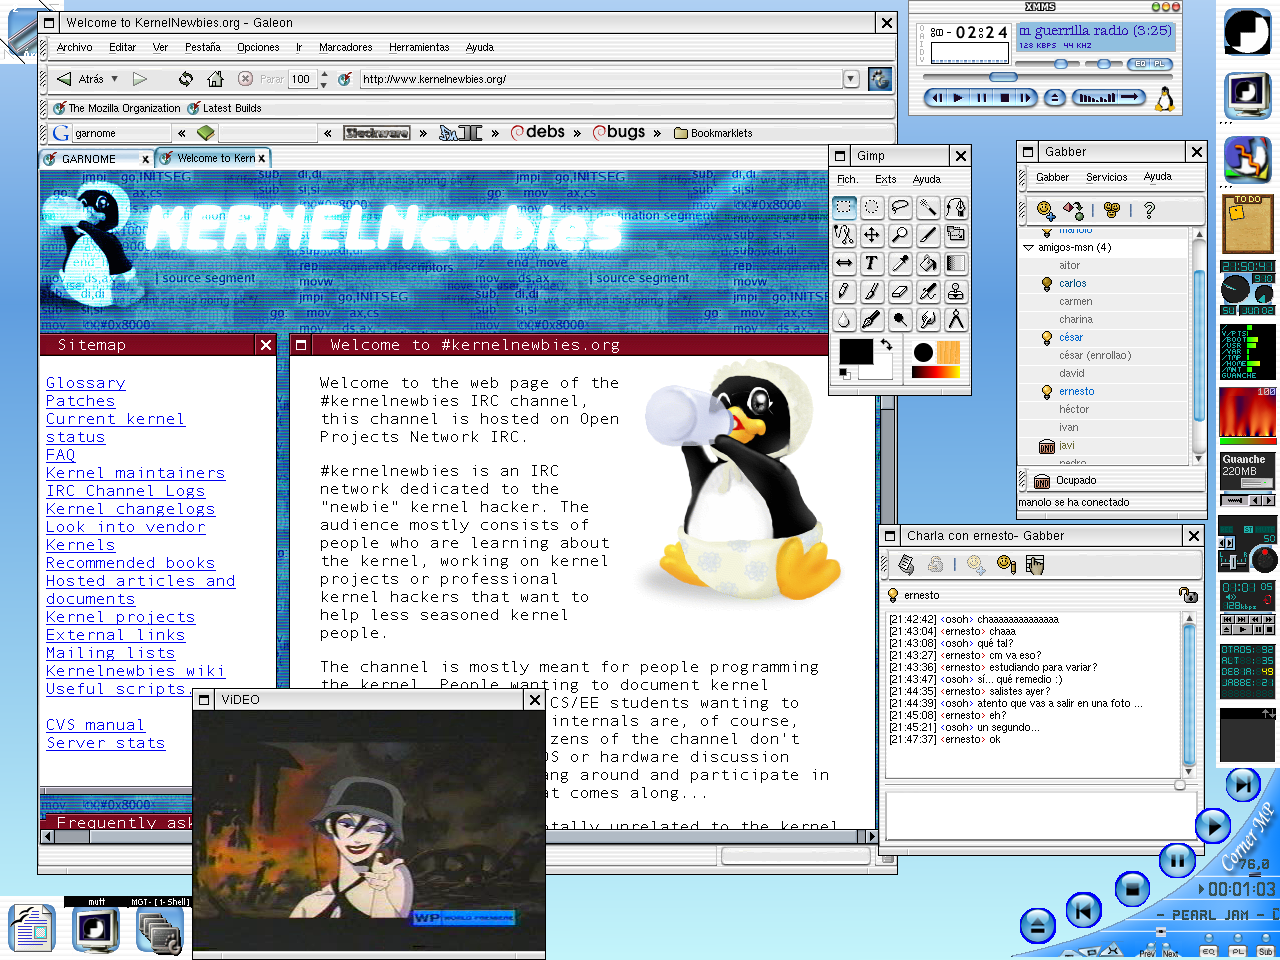Select the Bezier paths tool in Gimp

click(x=956, y=207)
